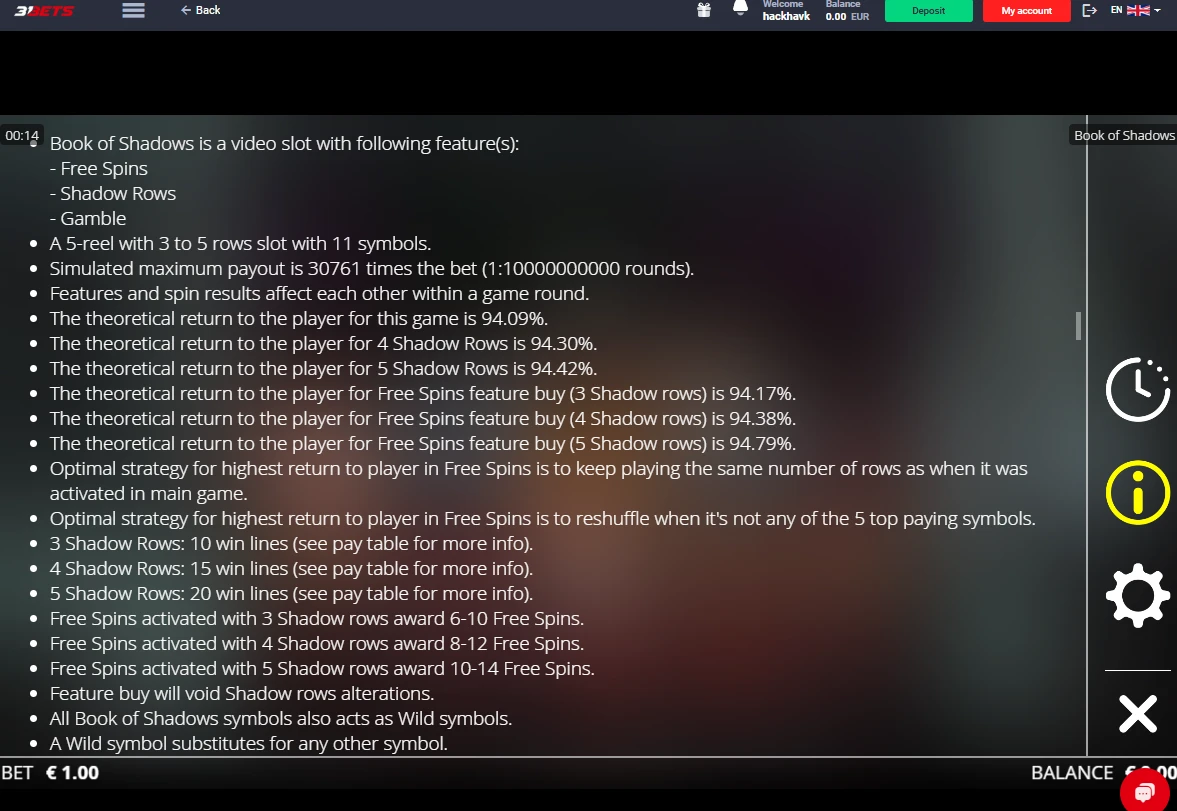Click the 0.00 EUR balance
The width and height of the screenshot is (1177, 811).
847,16
